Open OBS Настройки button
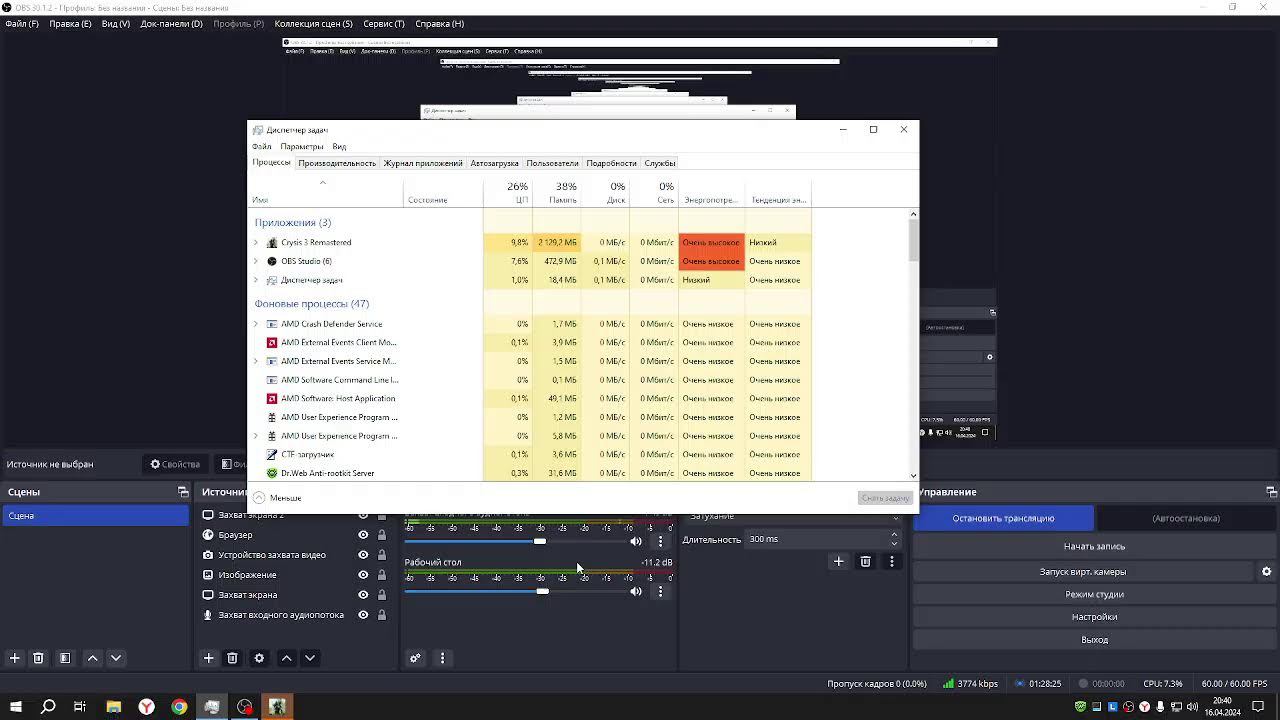 1094,617
